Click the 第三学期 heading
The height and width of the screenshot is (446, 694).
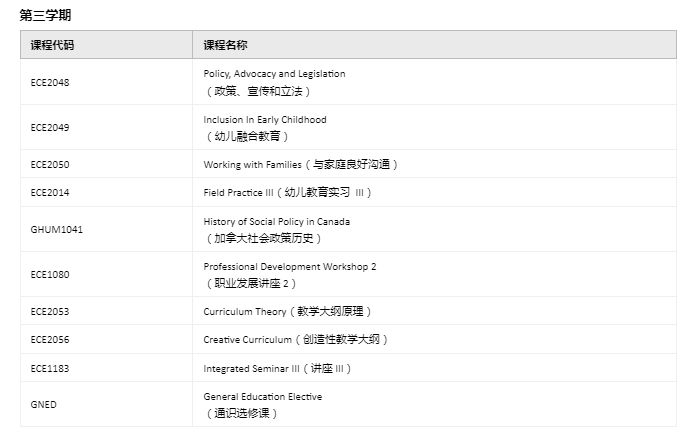coord(45,15)
